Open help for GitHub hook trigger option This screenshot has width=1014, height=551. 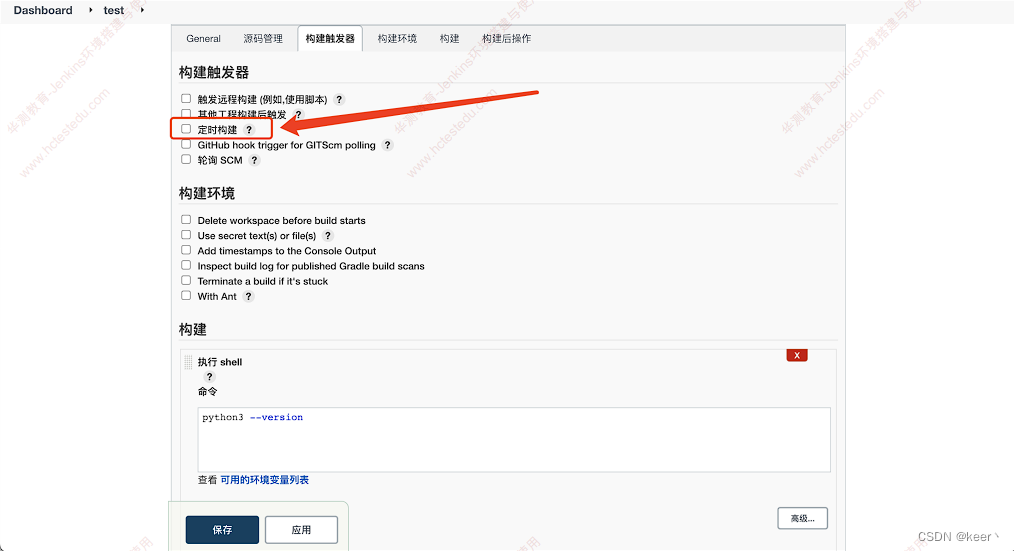(x=387, y=145)
